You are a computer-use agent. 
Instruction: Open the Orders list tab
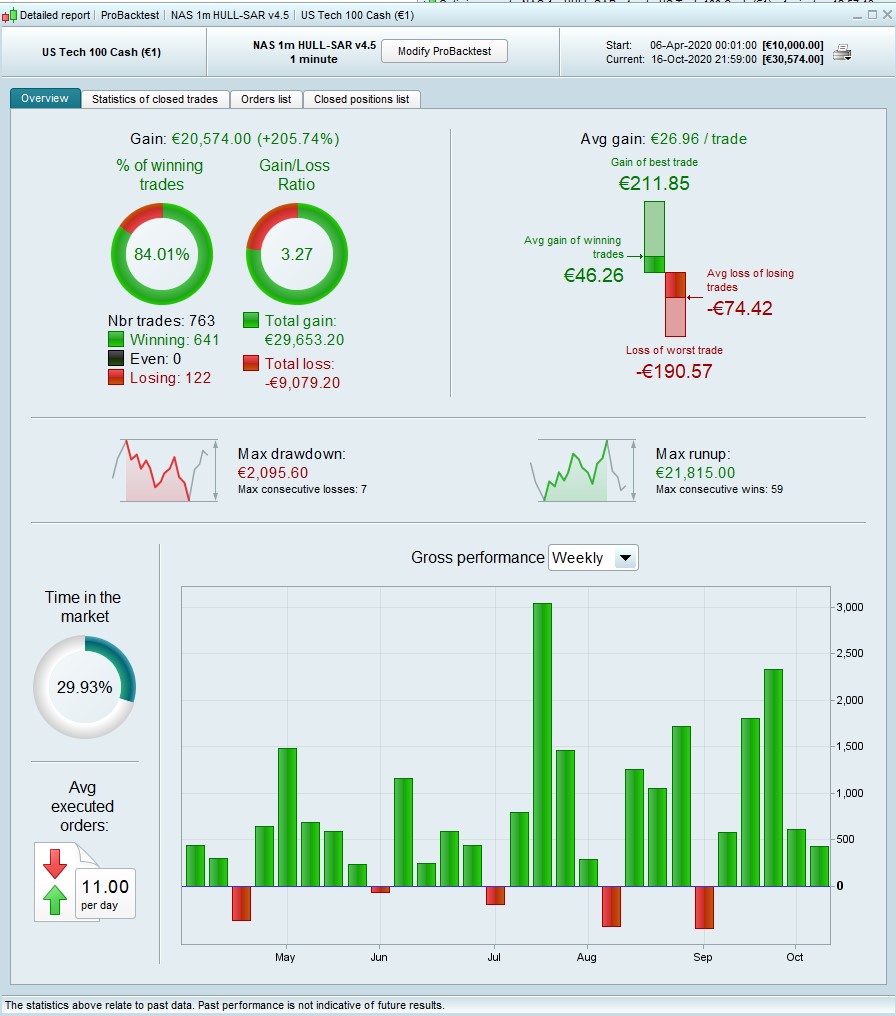tap(266, 99)
